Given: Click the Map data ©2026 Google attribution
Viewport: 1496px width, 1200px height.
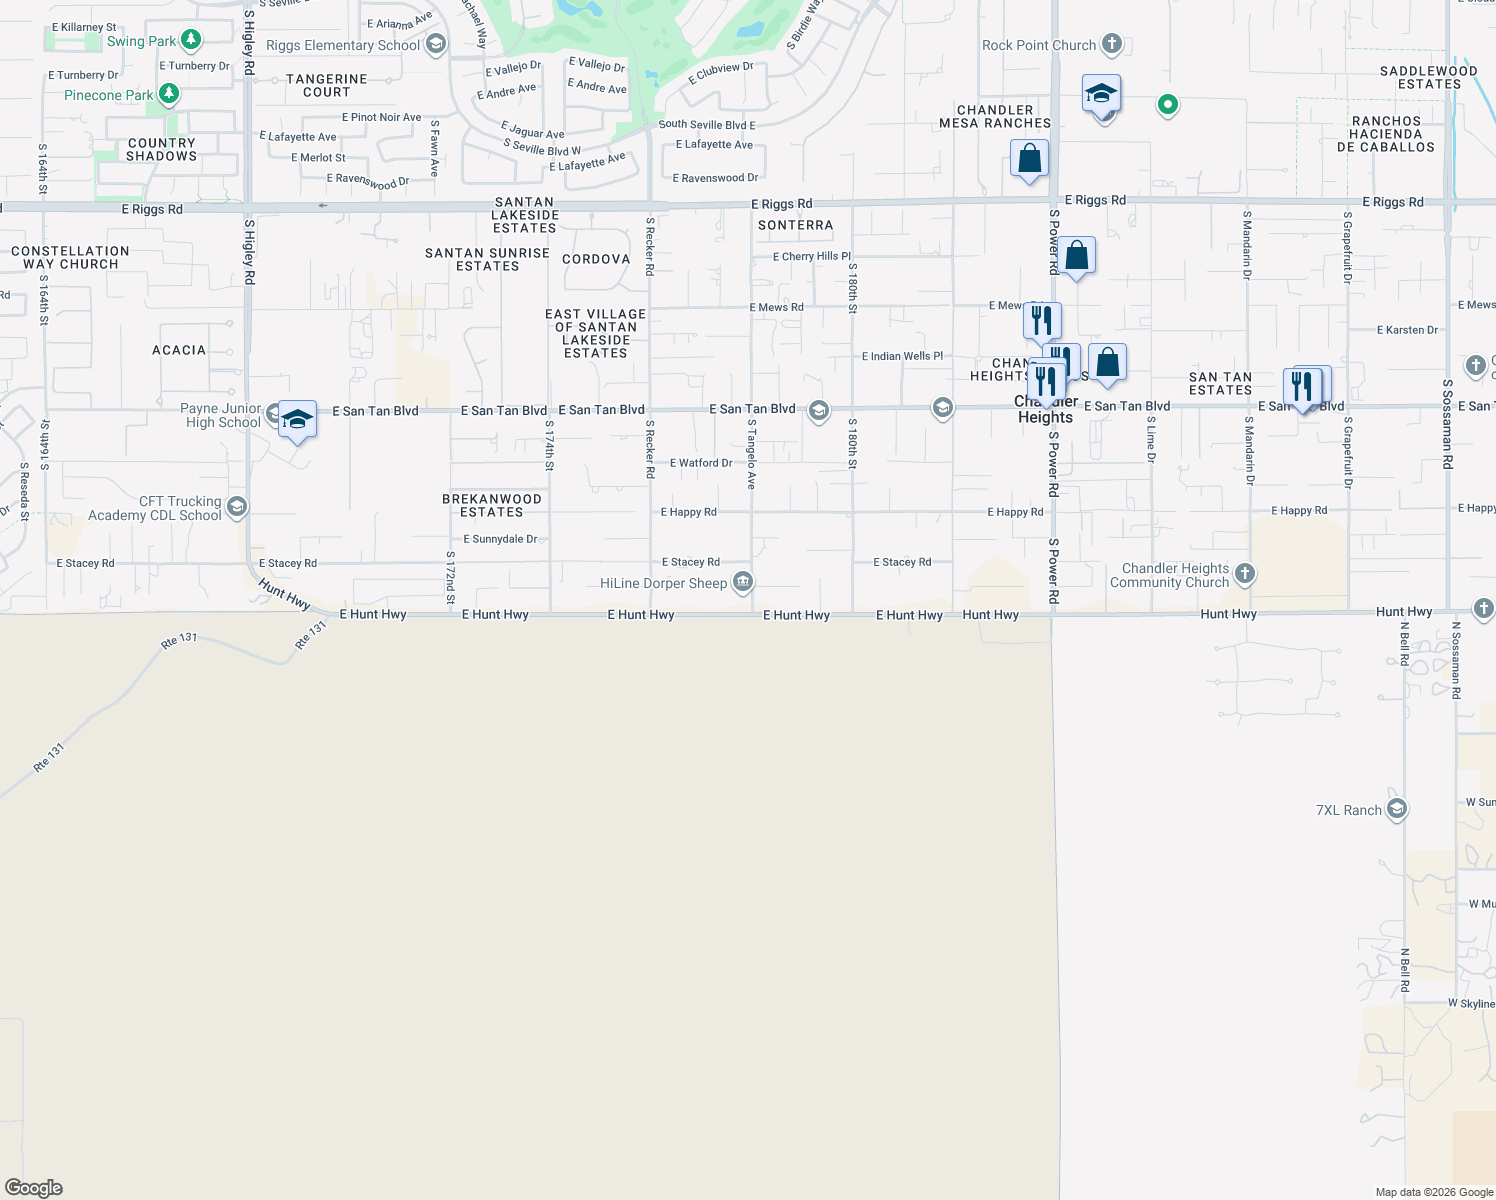Looking at the screenshot, I should [x=1432, y=1191].
